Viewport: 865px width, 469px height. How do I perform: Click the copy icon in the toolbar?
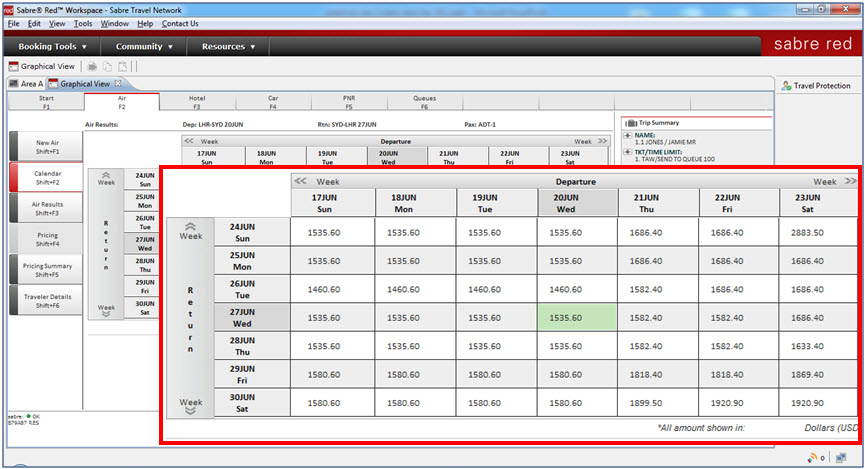click(108, 66)
